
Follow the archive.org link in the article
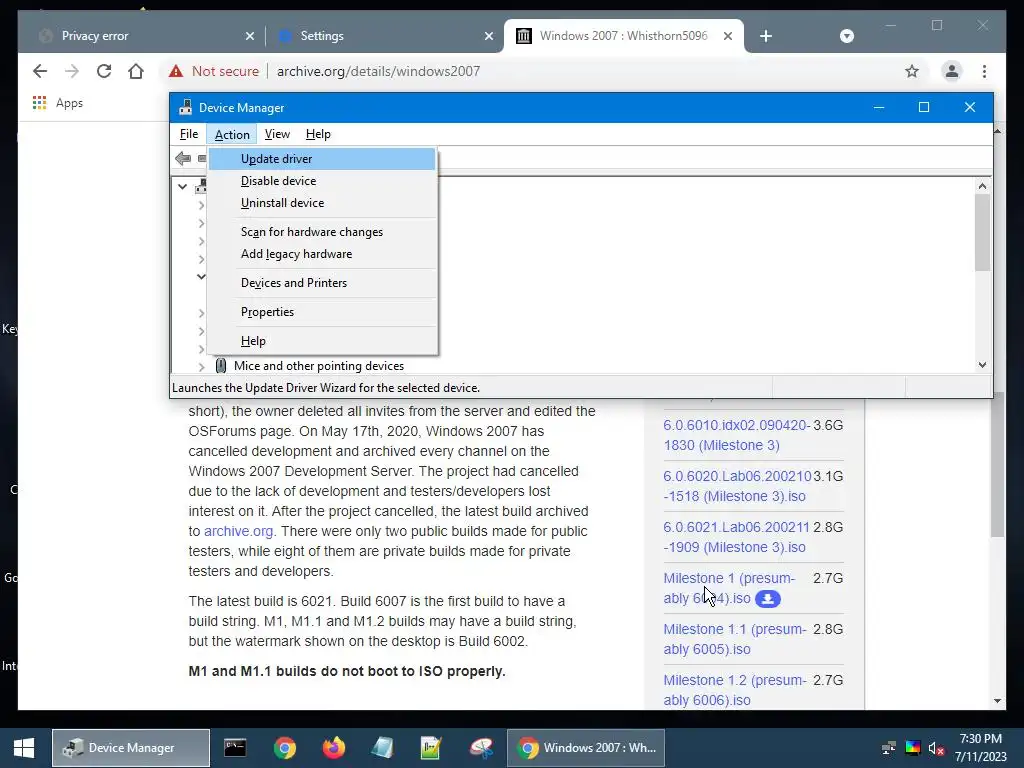[238, 531]
